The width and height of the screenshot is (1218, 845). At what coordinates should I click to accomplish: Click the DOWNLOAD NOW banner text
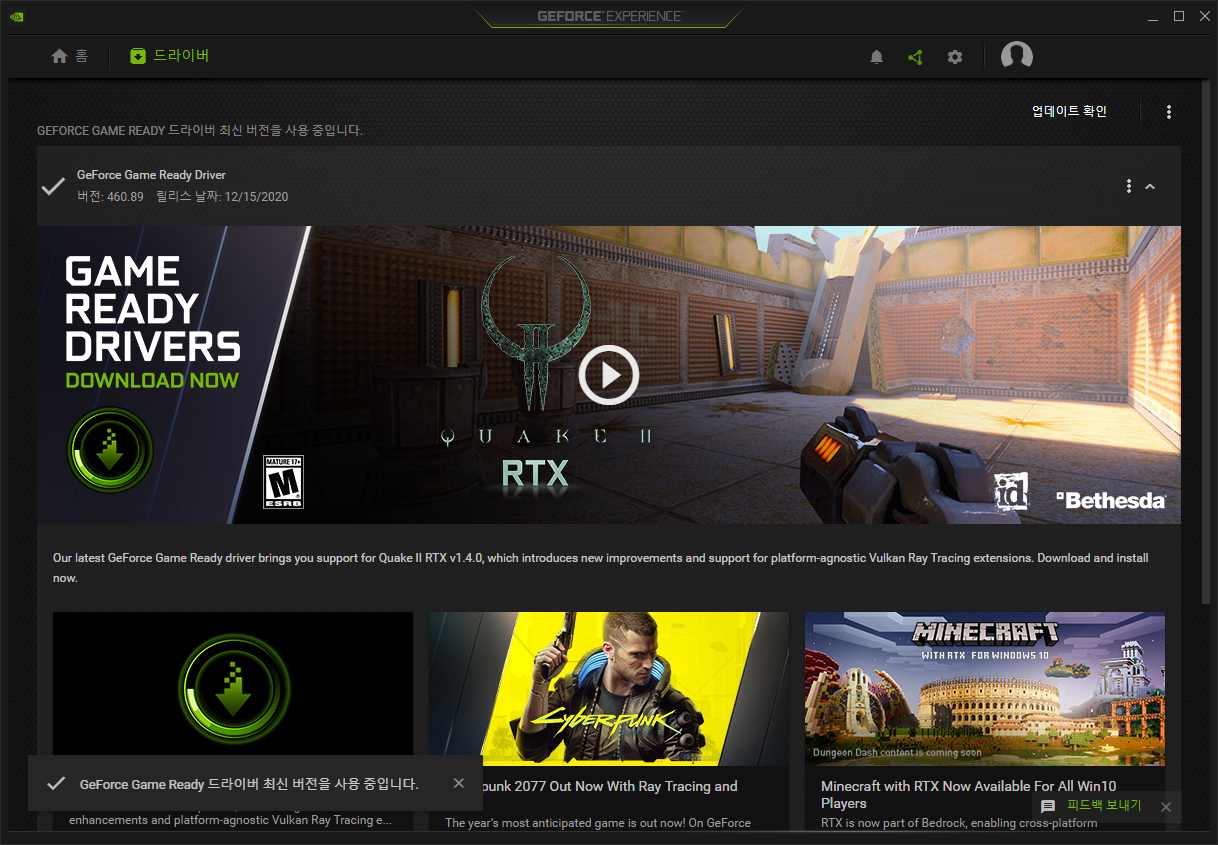coord(152,380)
